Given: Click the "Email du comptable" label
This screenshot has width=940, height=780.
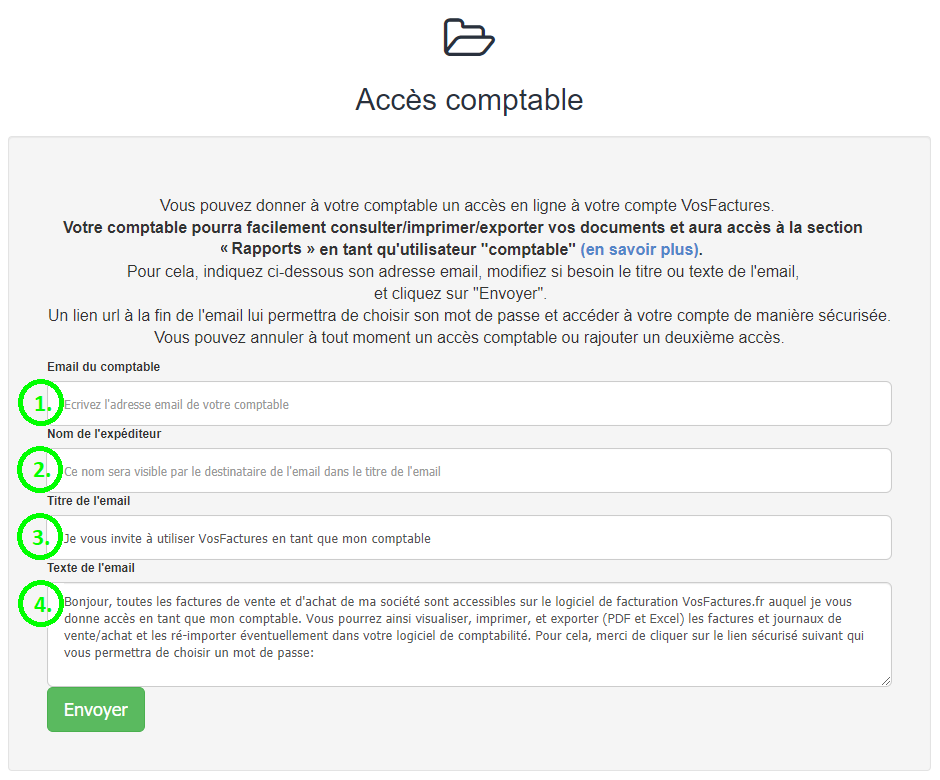Looking at the screenshot, I should 103,367.
